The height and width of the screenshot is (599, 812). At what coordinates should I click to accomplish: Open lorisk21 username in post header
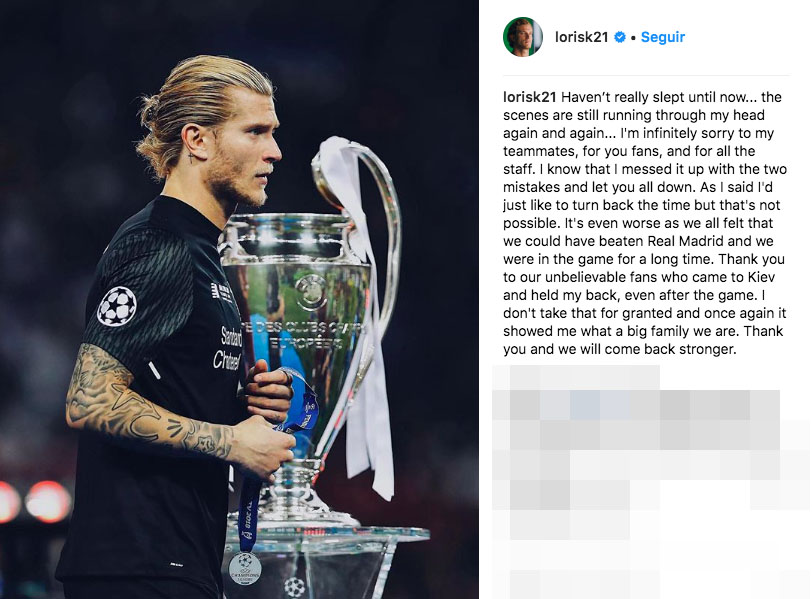581,37
